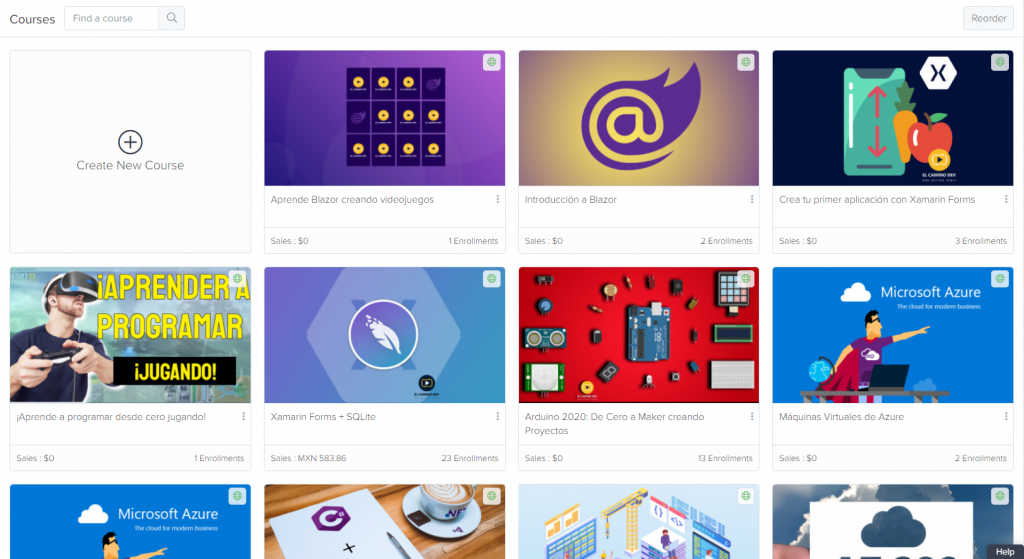Screen dimensions: 1024x559
Task: Show options for Arduino 2020 course
Action: pos(752,417)
